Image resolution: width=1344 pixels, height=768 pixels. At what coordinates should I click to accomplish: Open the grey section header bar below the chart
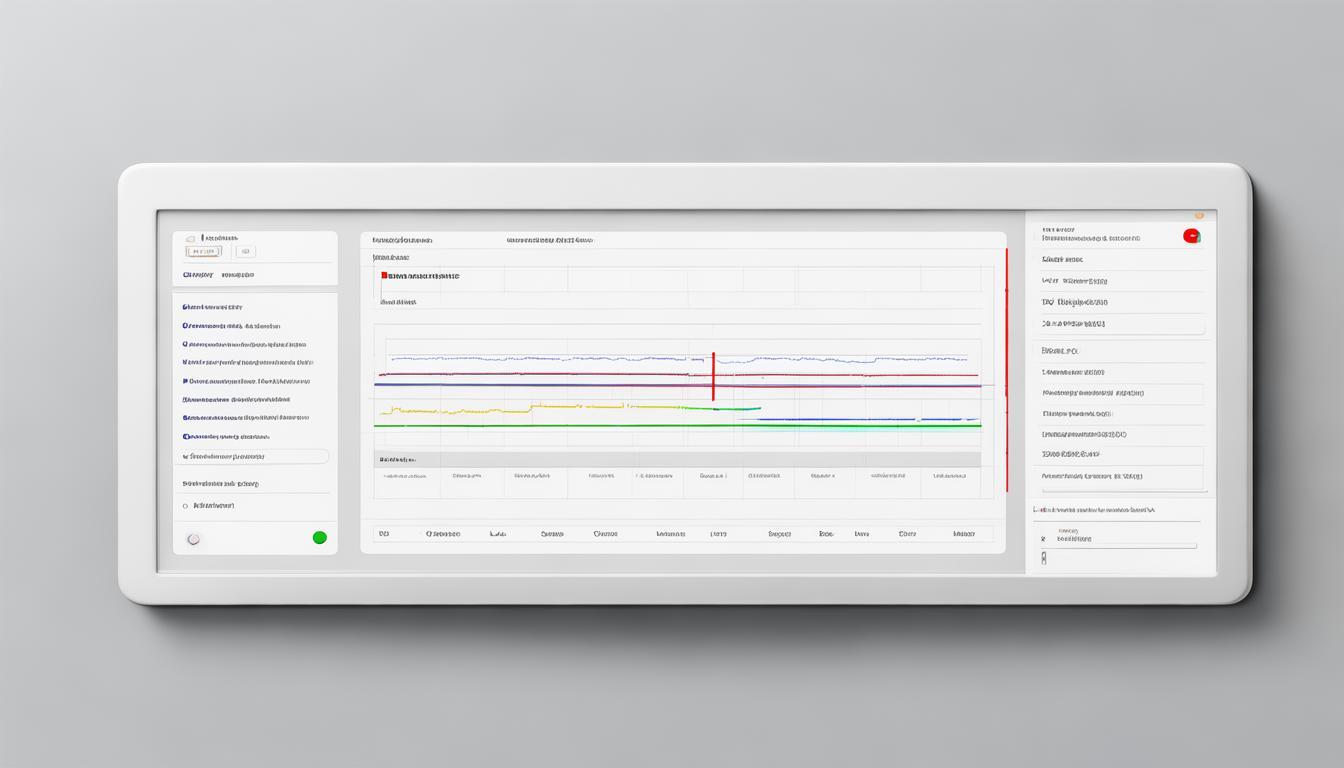point(677,460)
